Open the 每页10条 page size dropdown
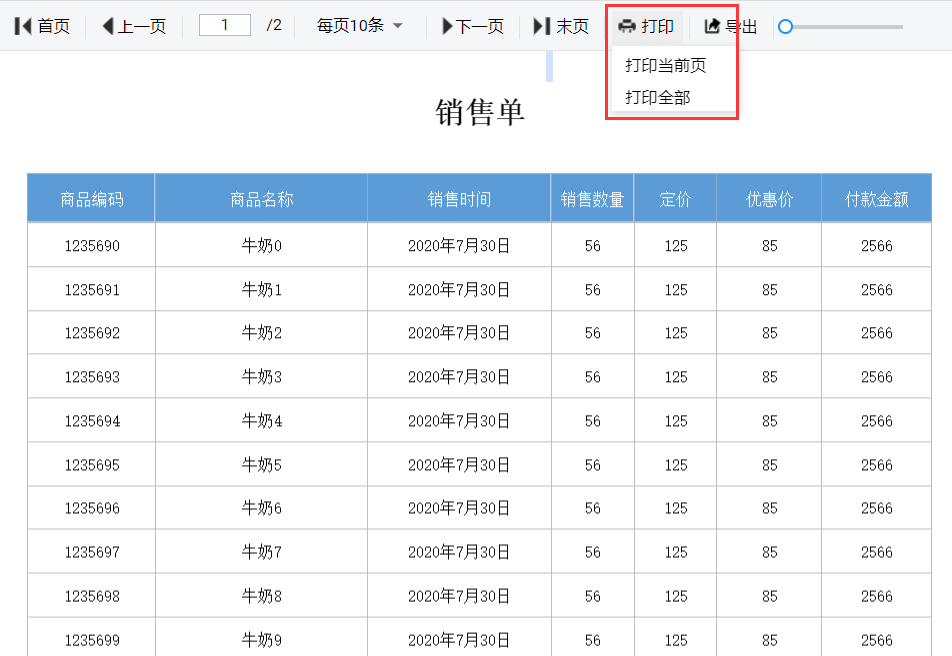 tap(359, 26)
